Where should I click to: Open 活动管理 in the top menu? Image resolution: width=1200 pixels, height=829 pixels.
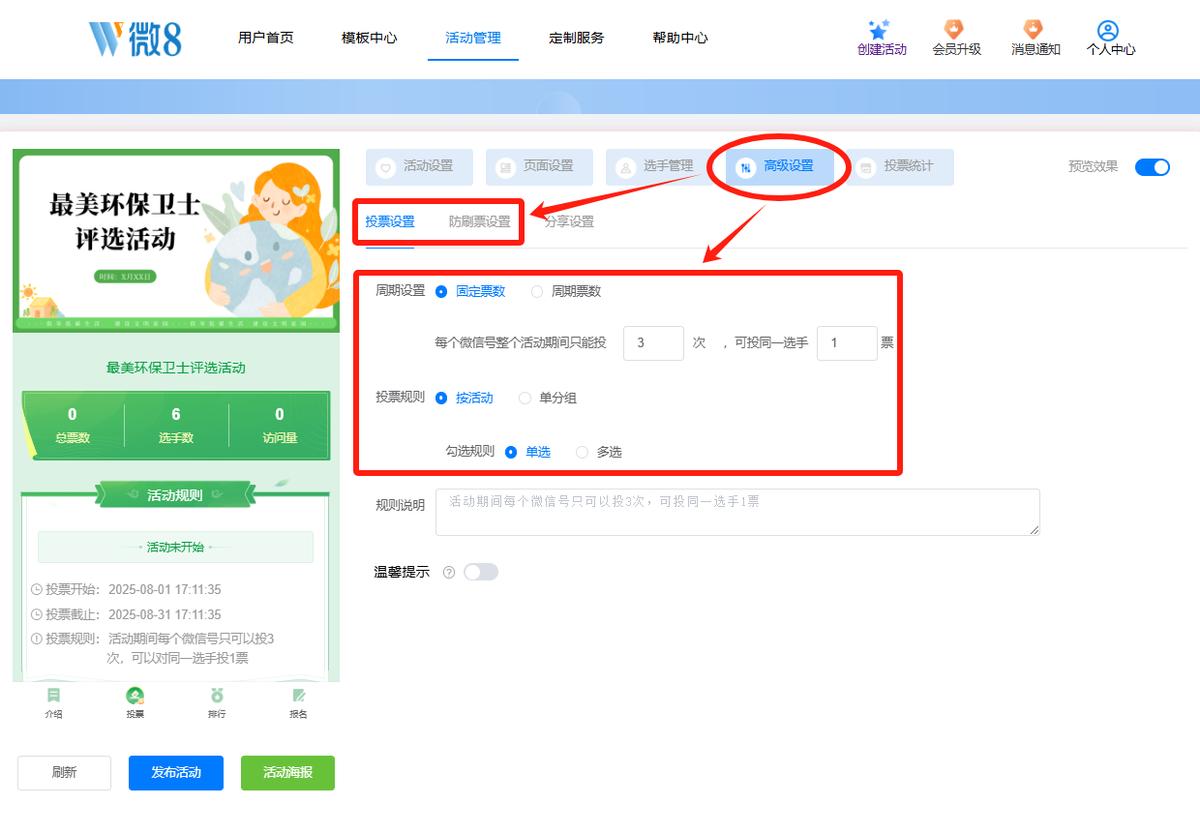[x=473, y=38]
